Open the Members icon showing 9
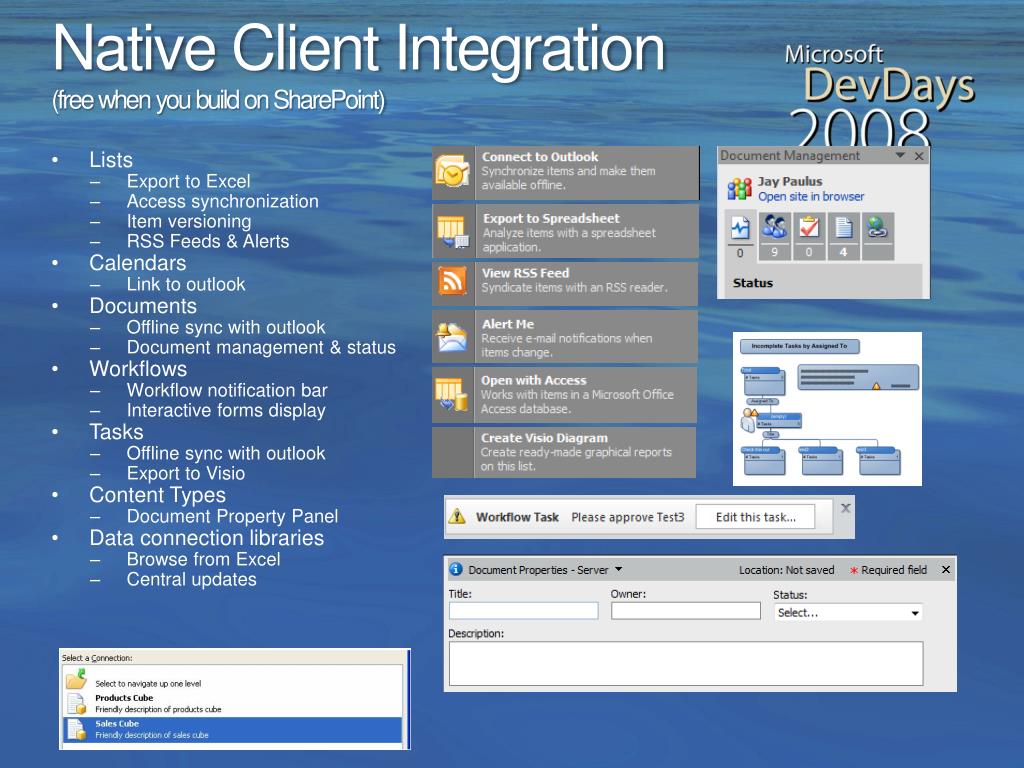 (775, 228)
